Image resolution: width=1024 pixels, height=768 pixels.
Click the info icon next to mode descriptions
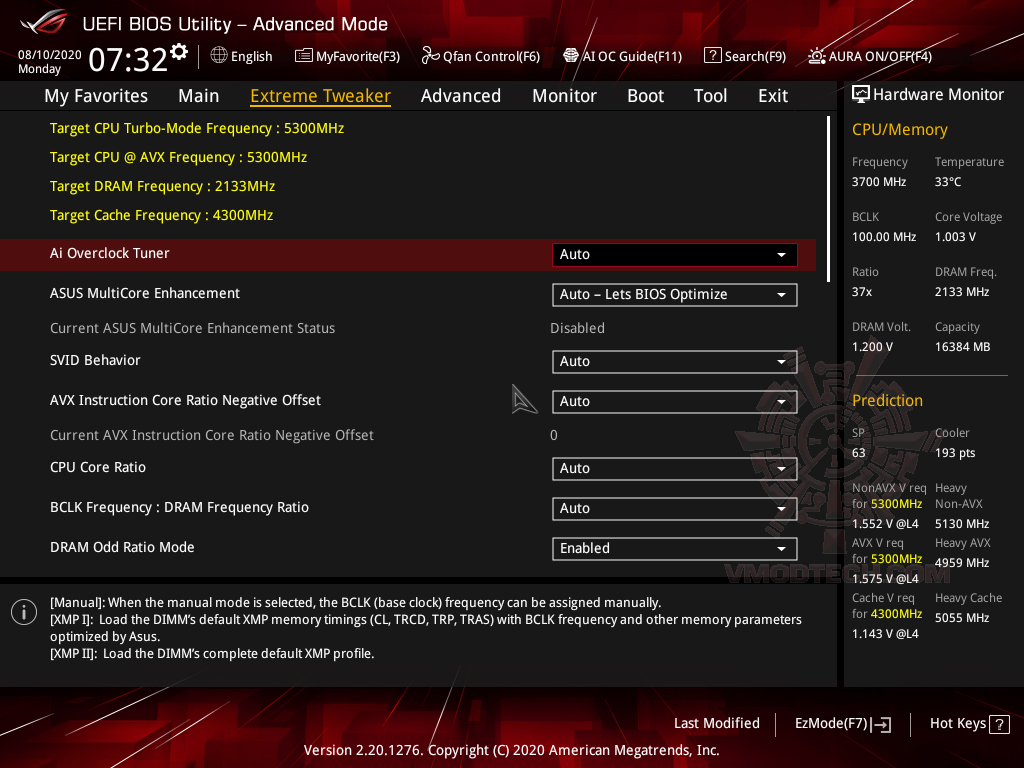23,611
